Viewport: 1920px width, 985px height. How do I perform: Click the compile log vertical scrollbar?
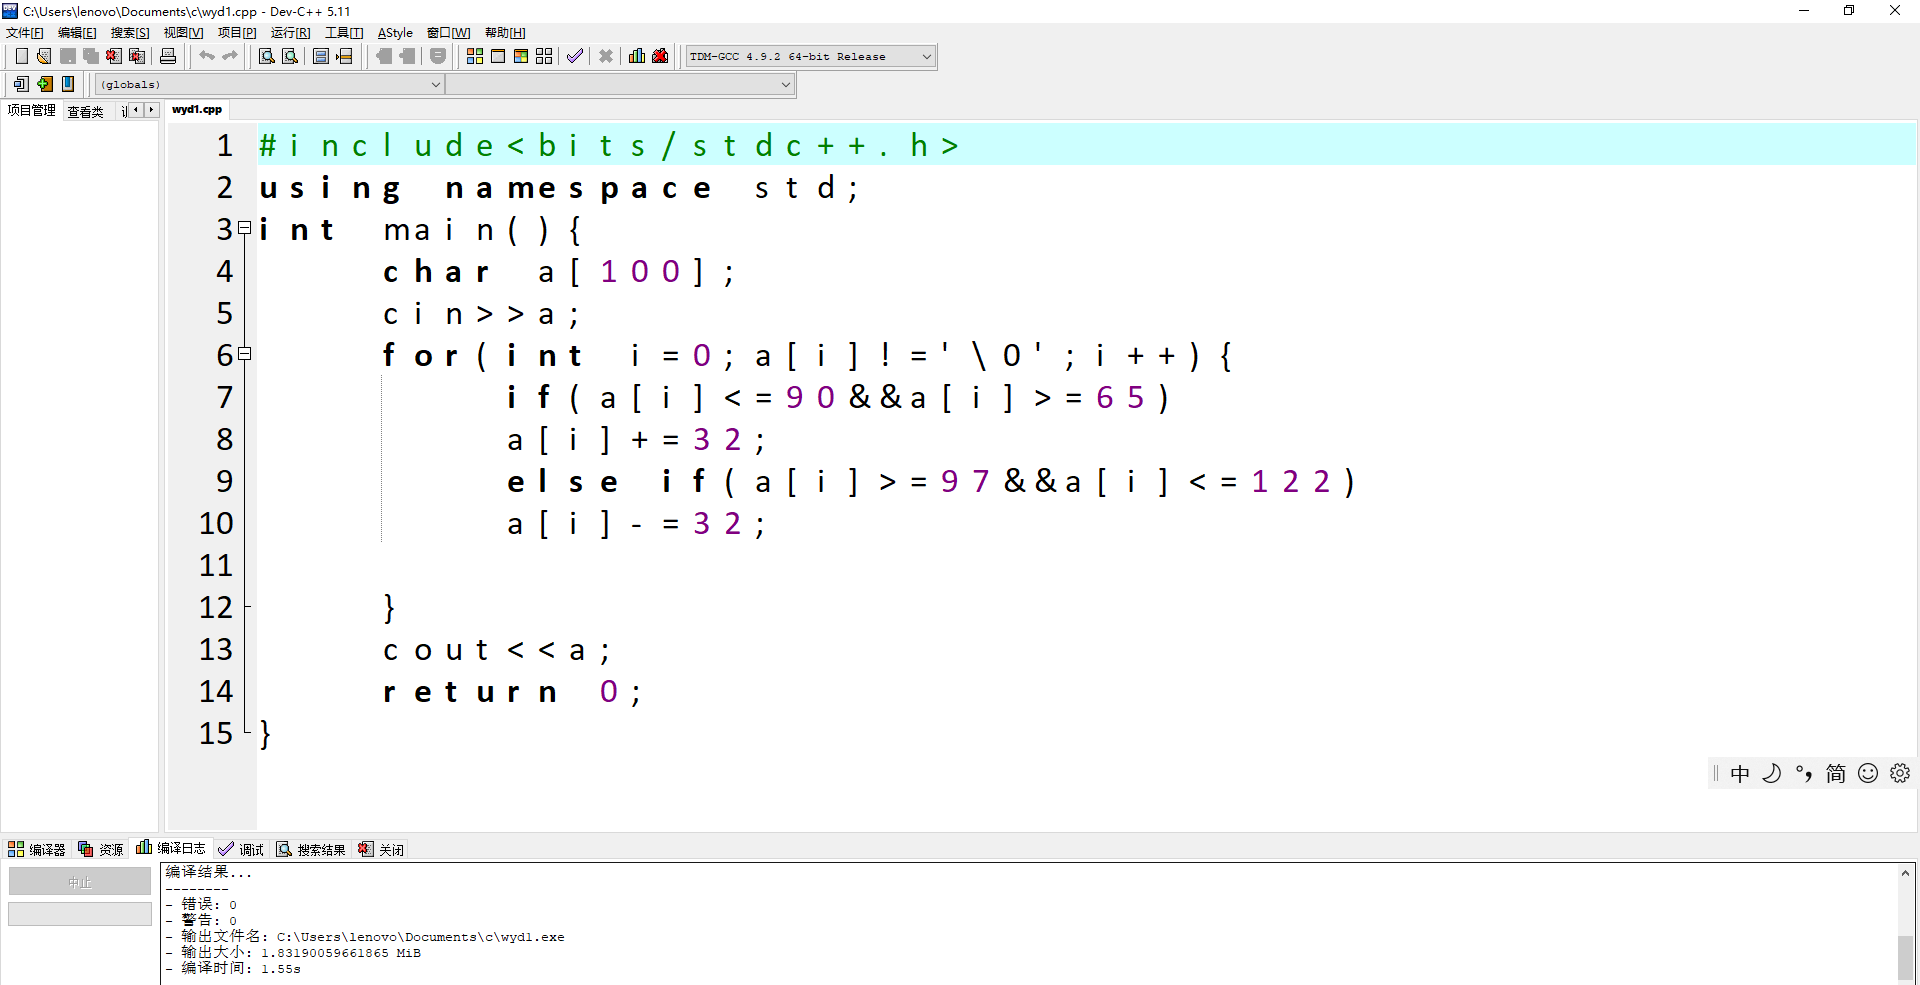click(x=1906, y=924)
